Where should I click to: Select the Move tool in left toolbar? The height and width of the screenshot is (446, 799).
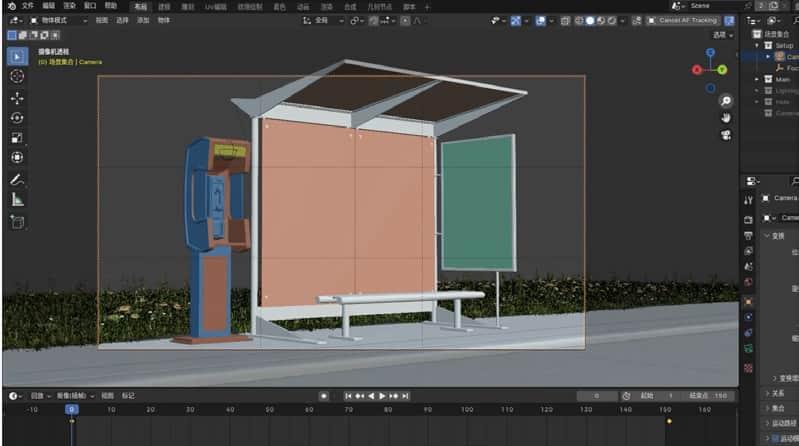pyautogui.click(x=17, y=98)
